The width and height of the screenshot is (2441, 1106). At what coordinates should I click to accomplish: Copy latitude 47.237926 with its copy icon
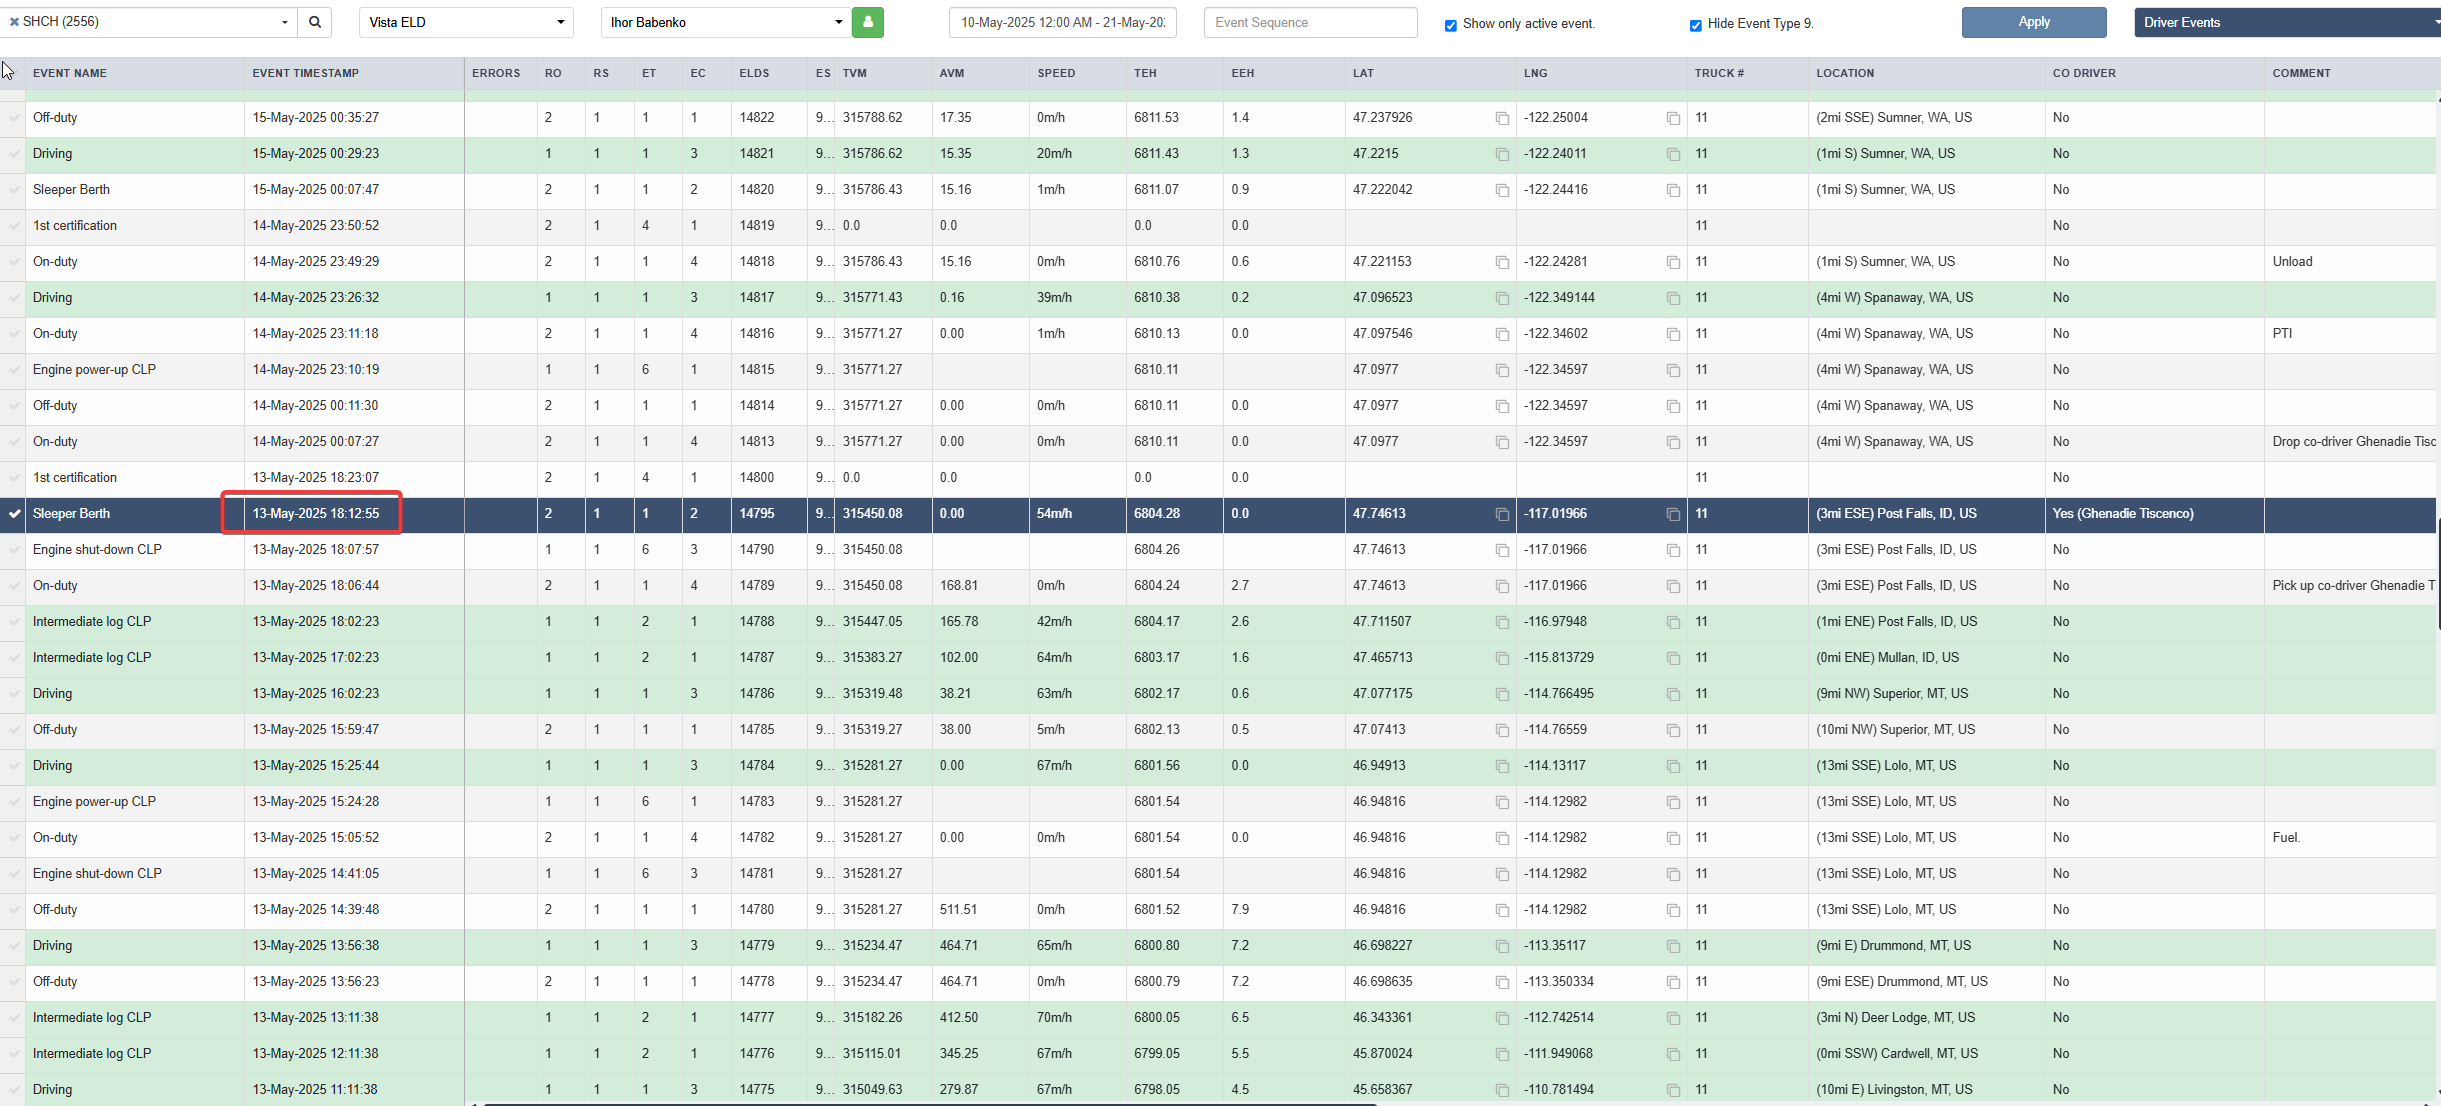click(1502, 118)
